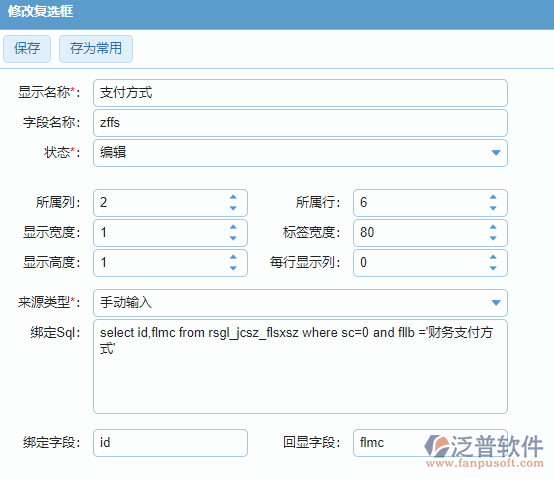The width and height of the screenshot is (554, 479).
Task: Click the 保存 button
Action: (27, 49)
